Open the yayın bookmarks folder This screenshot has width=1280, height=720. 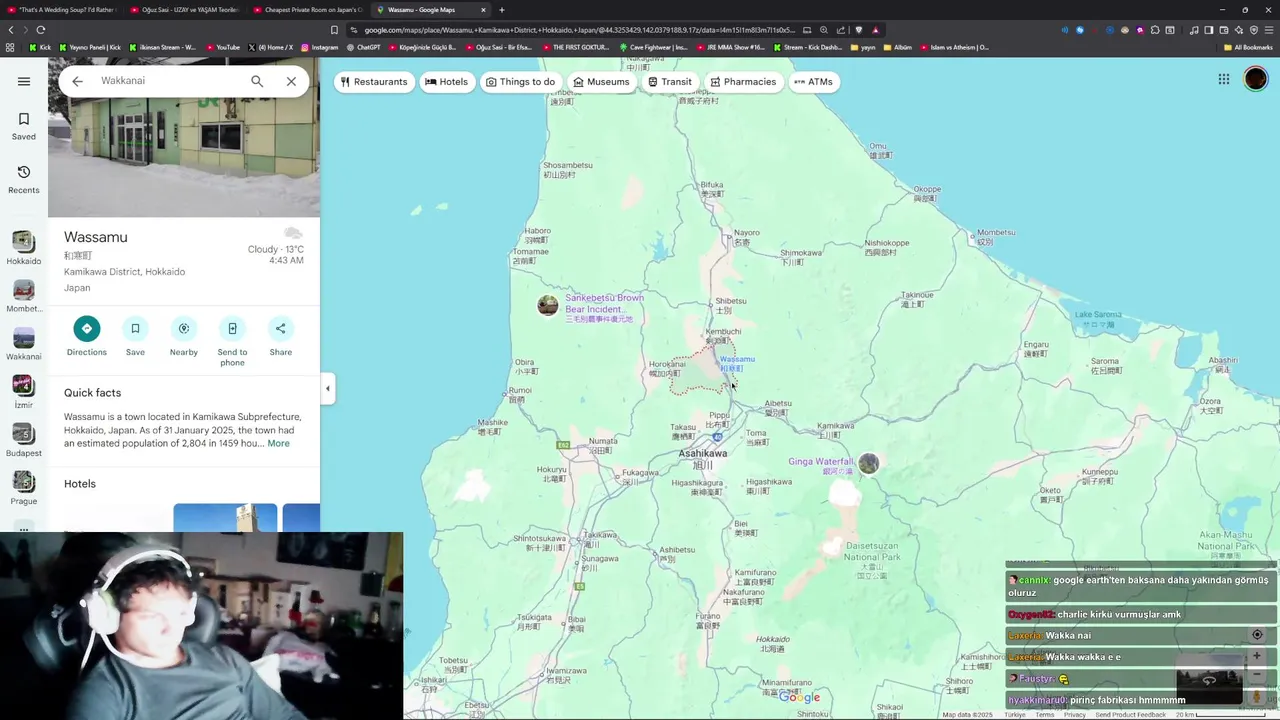coord(863,47)
